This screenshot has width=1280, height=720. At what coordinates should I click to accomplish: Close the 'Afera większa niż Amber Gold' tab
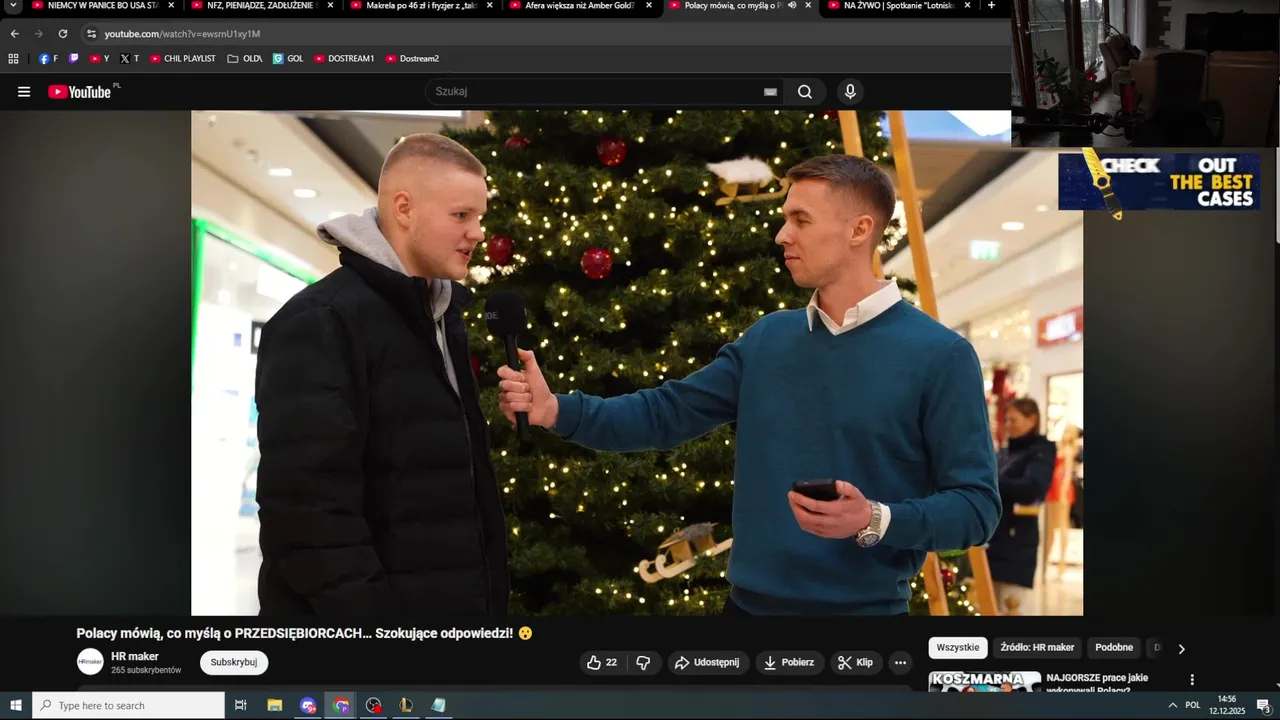tap(648, 6)
